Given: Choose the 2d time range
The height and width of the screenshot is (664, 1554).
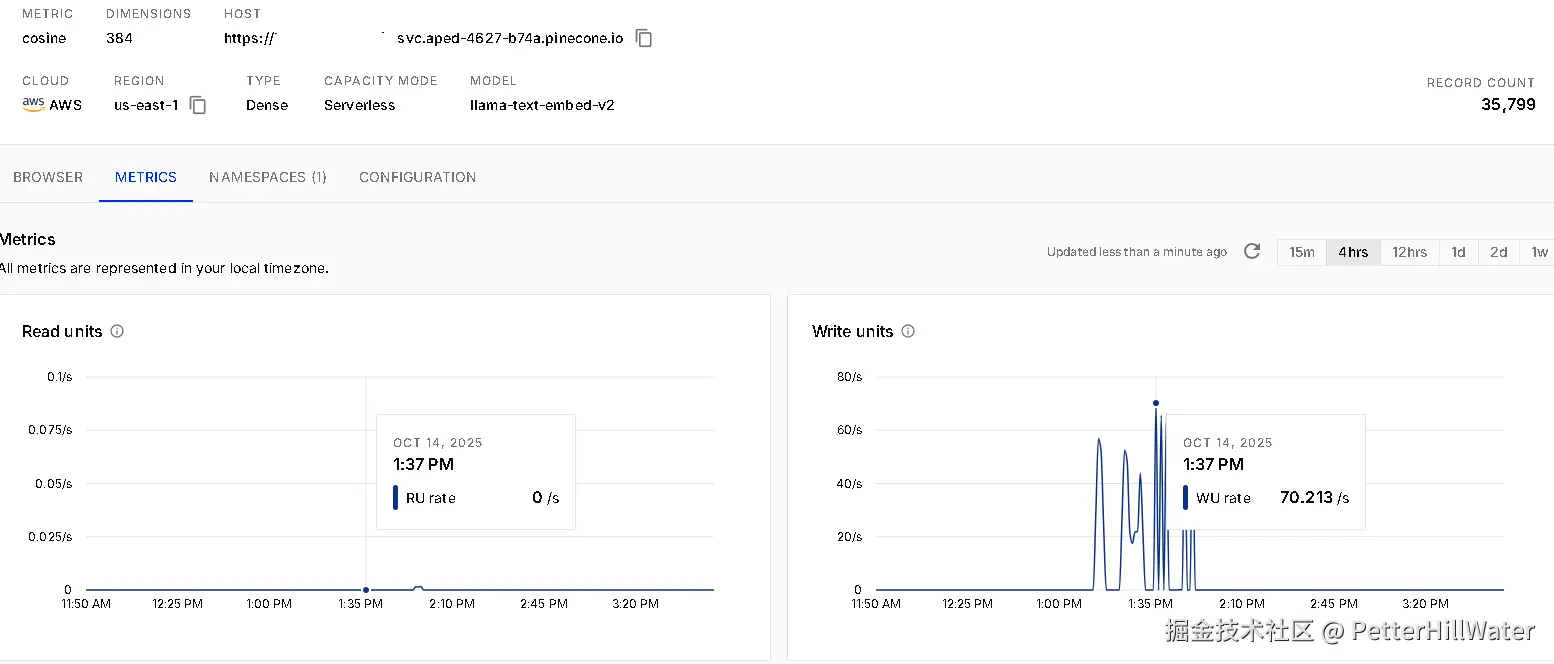Looking at the screenshot, I should [x=1498, y=252].
